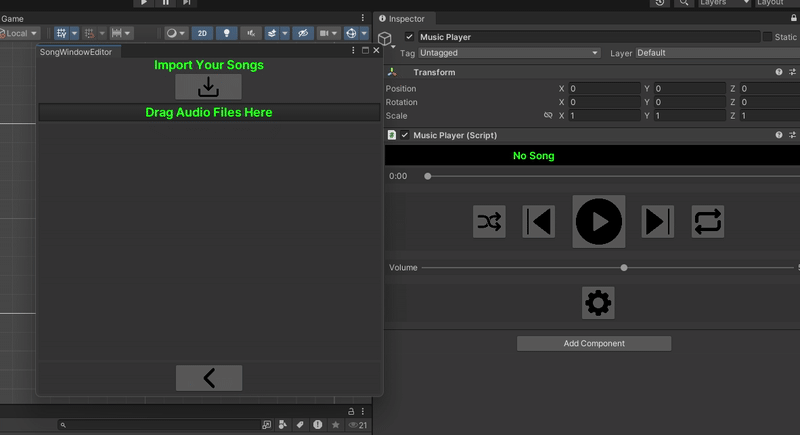The image size is (800, 435).
Task: Uncheck the Music Player (Script) enabled checkbox
Action: point(405,135)
